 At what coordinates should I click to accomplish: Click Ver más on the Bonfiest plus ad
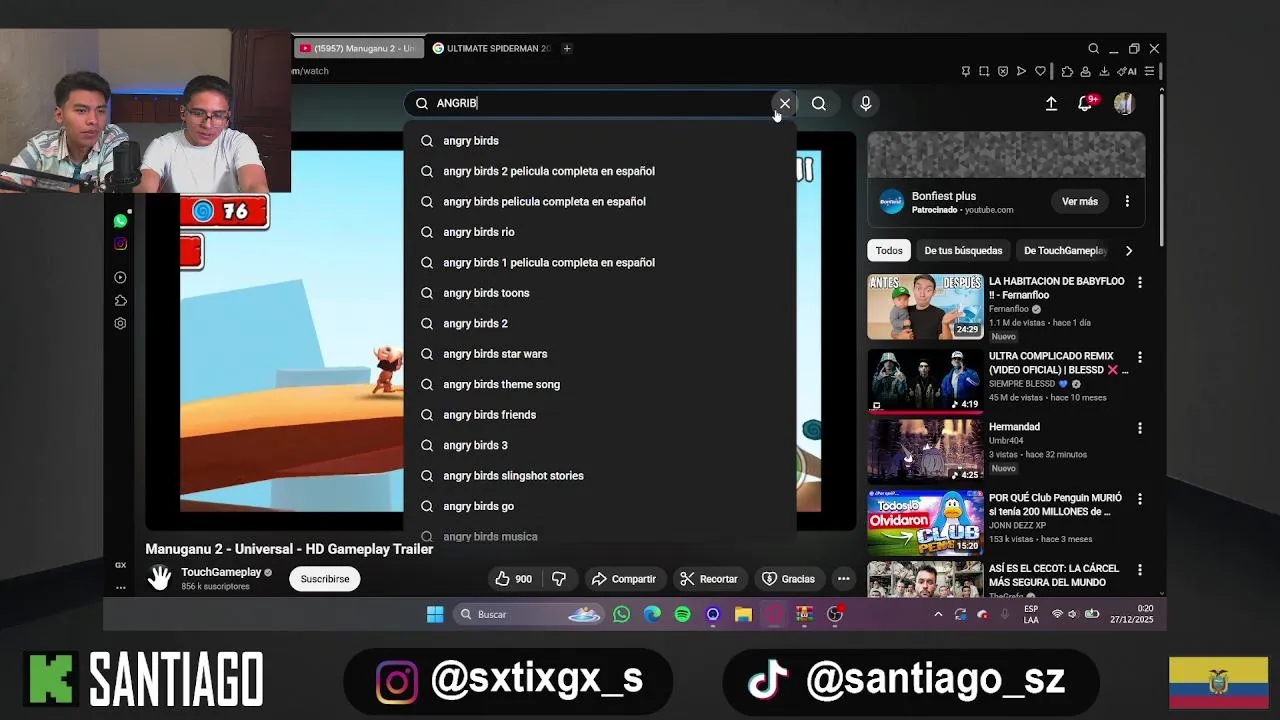[x=1080, y=201]
